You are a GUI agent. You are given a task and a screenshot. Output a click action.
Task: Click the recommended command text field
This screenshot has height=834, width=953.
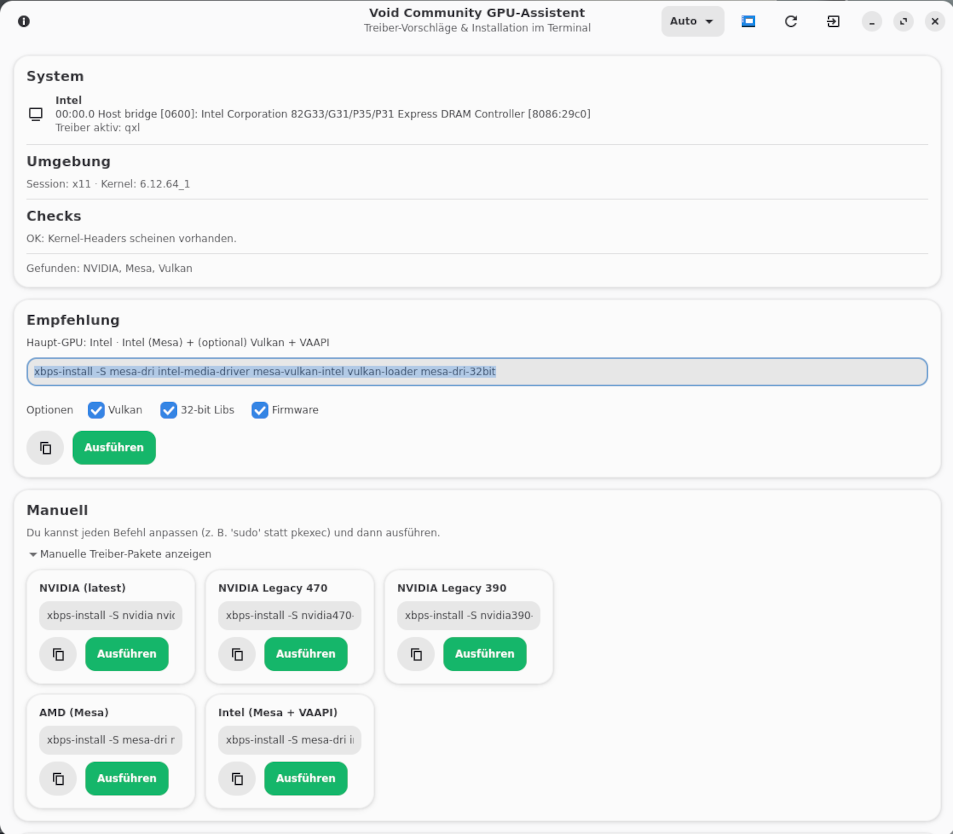(x=476, y=372)
